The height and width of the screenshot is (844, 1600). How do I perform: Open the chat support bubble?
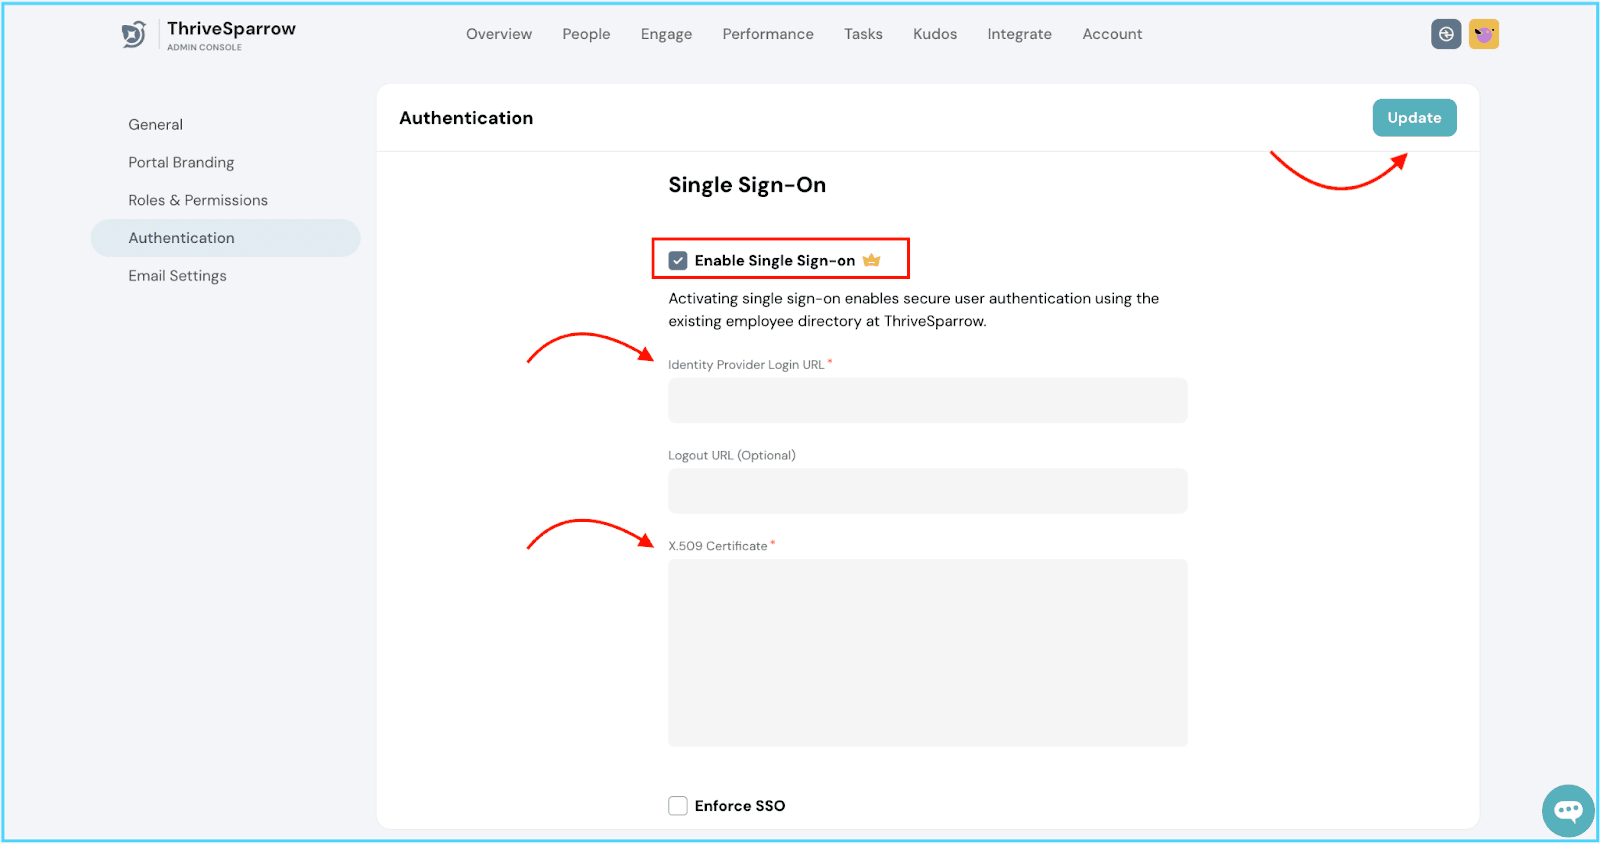click(1567, 810)
